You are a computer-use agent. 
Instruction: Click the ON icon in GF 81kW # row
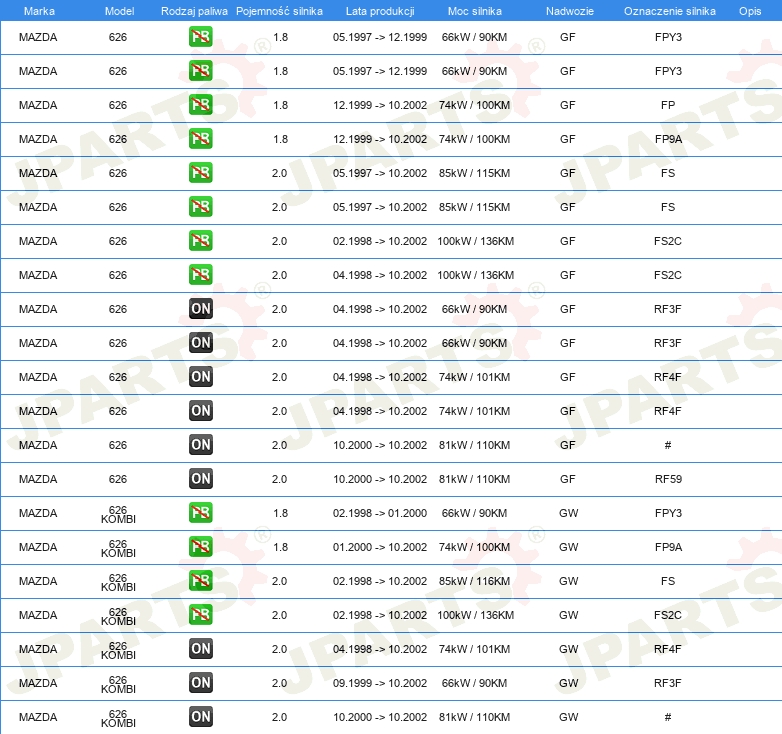pyautogui.click(x=201, y=445)
